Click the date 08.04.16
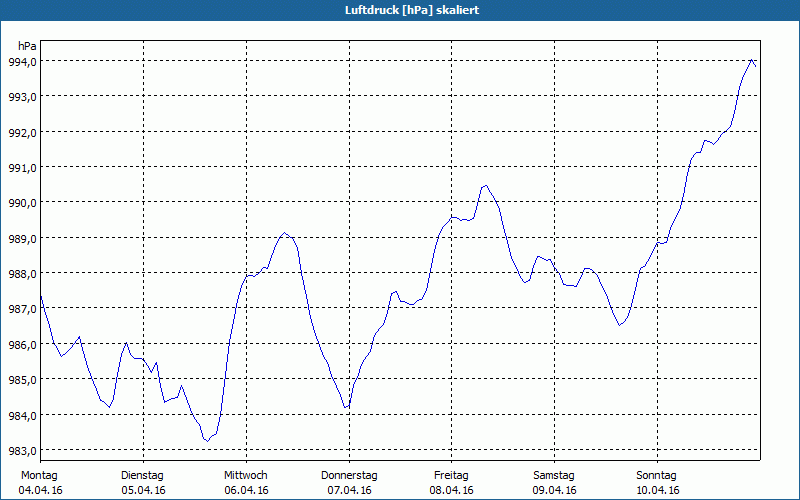The width and height of the screenshot is (800, 500). [452, 490]
